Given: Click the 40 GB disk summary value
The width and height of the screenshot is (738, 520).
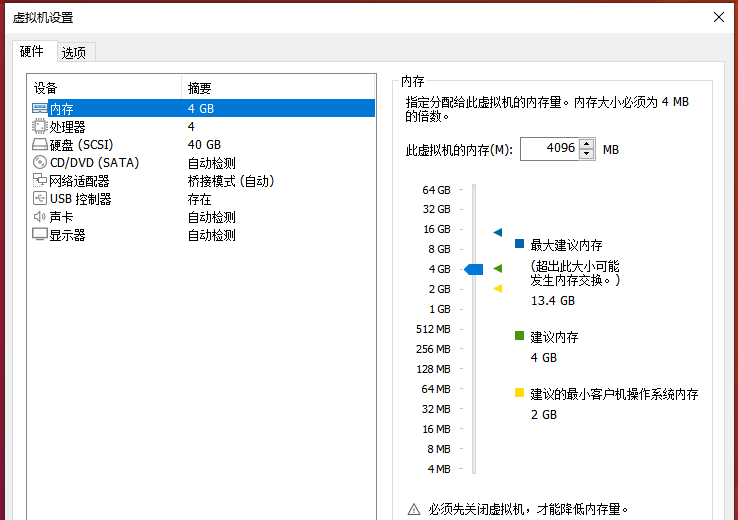Looking at the screenshot, I should pyautogui.click(x=204, y=144).
